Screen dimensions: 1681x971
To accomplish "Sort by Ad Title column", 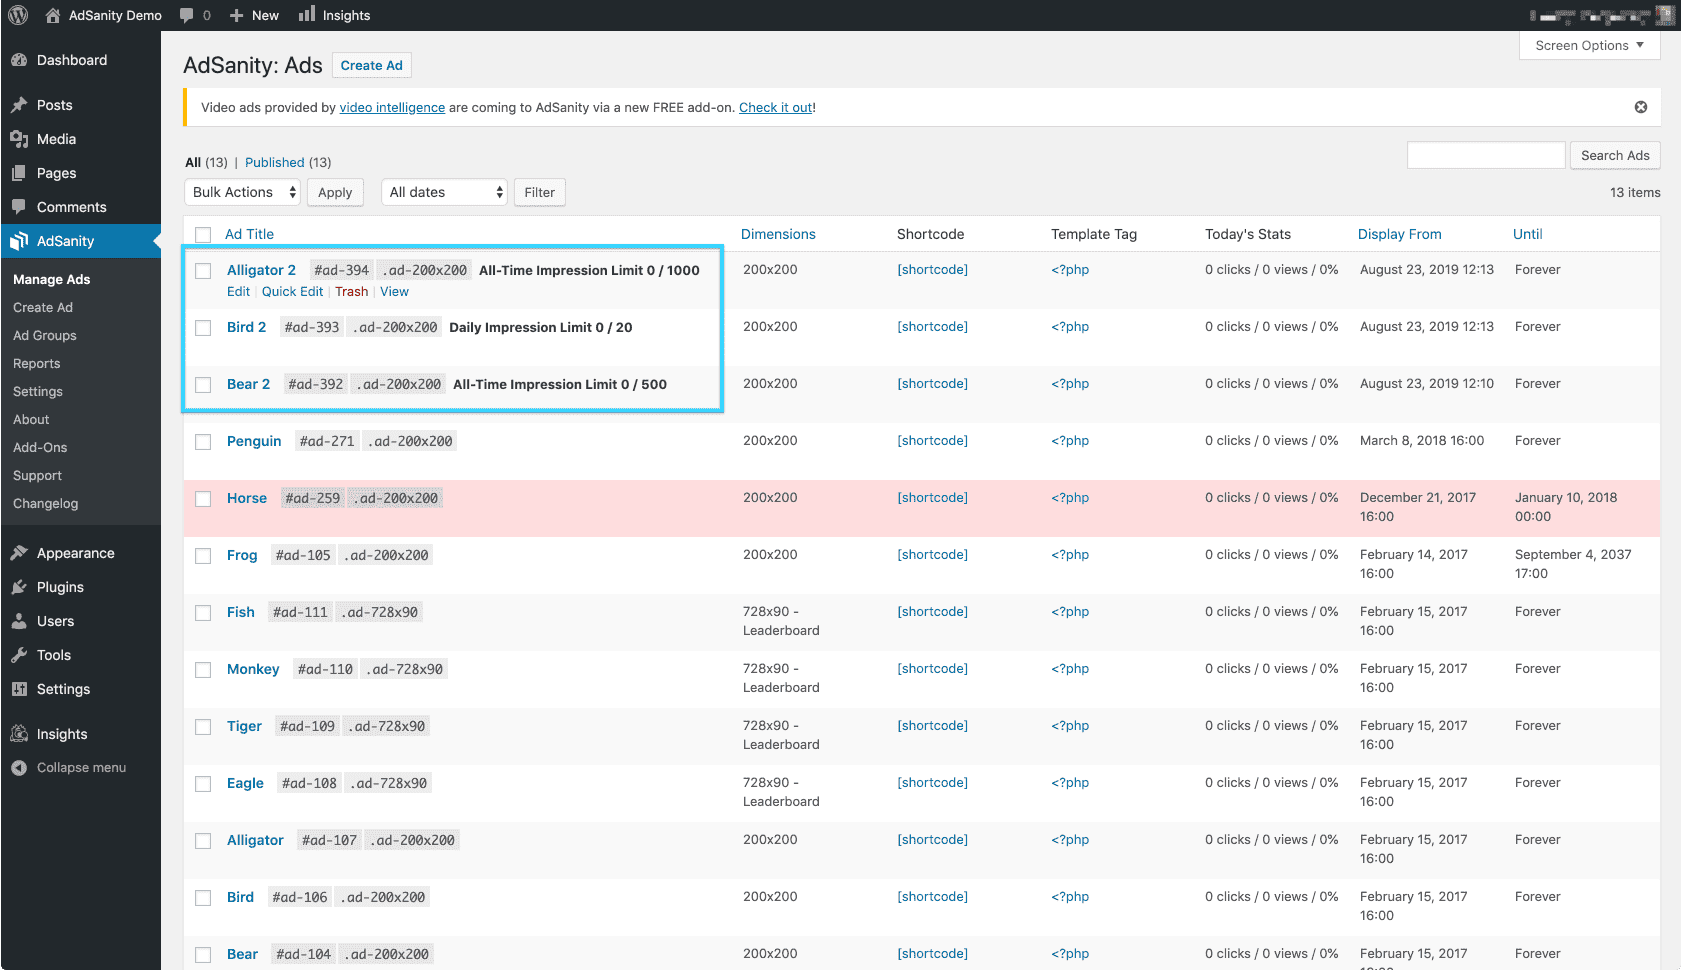I will 249,234.
